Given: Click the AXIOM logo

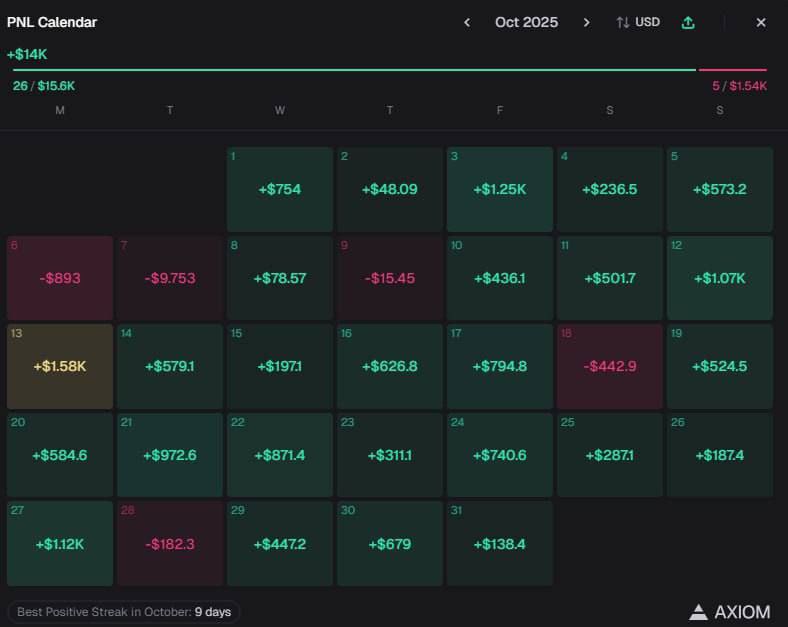Looking at the screenshot, I should coord(729,611).
